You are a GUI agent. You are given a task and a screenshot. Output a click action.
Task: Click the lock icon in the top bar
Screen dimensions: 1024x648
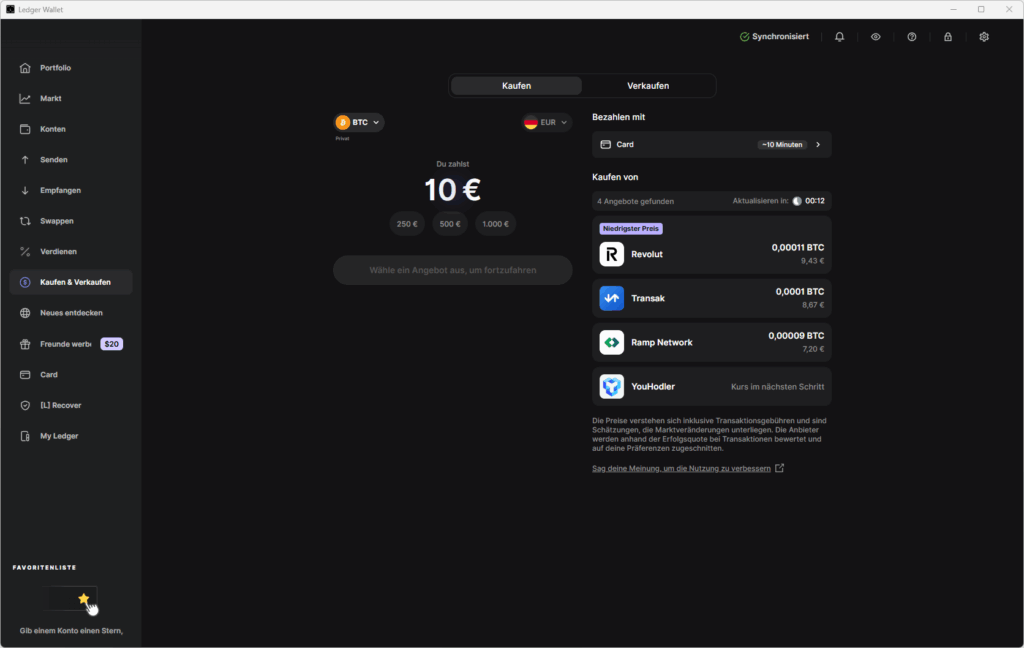(x=947, y=36)
